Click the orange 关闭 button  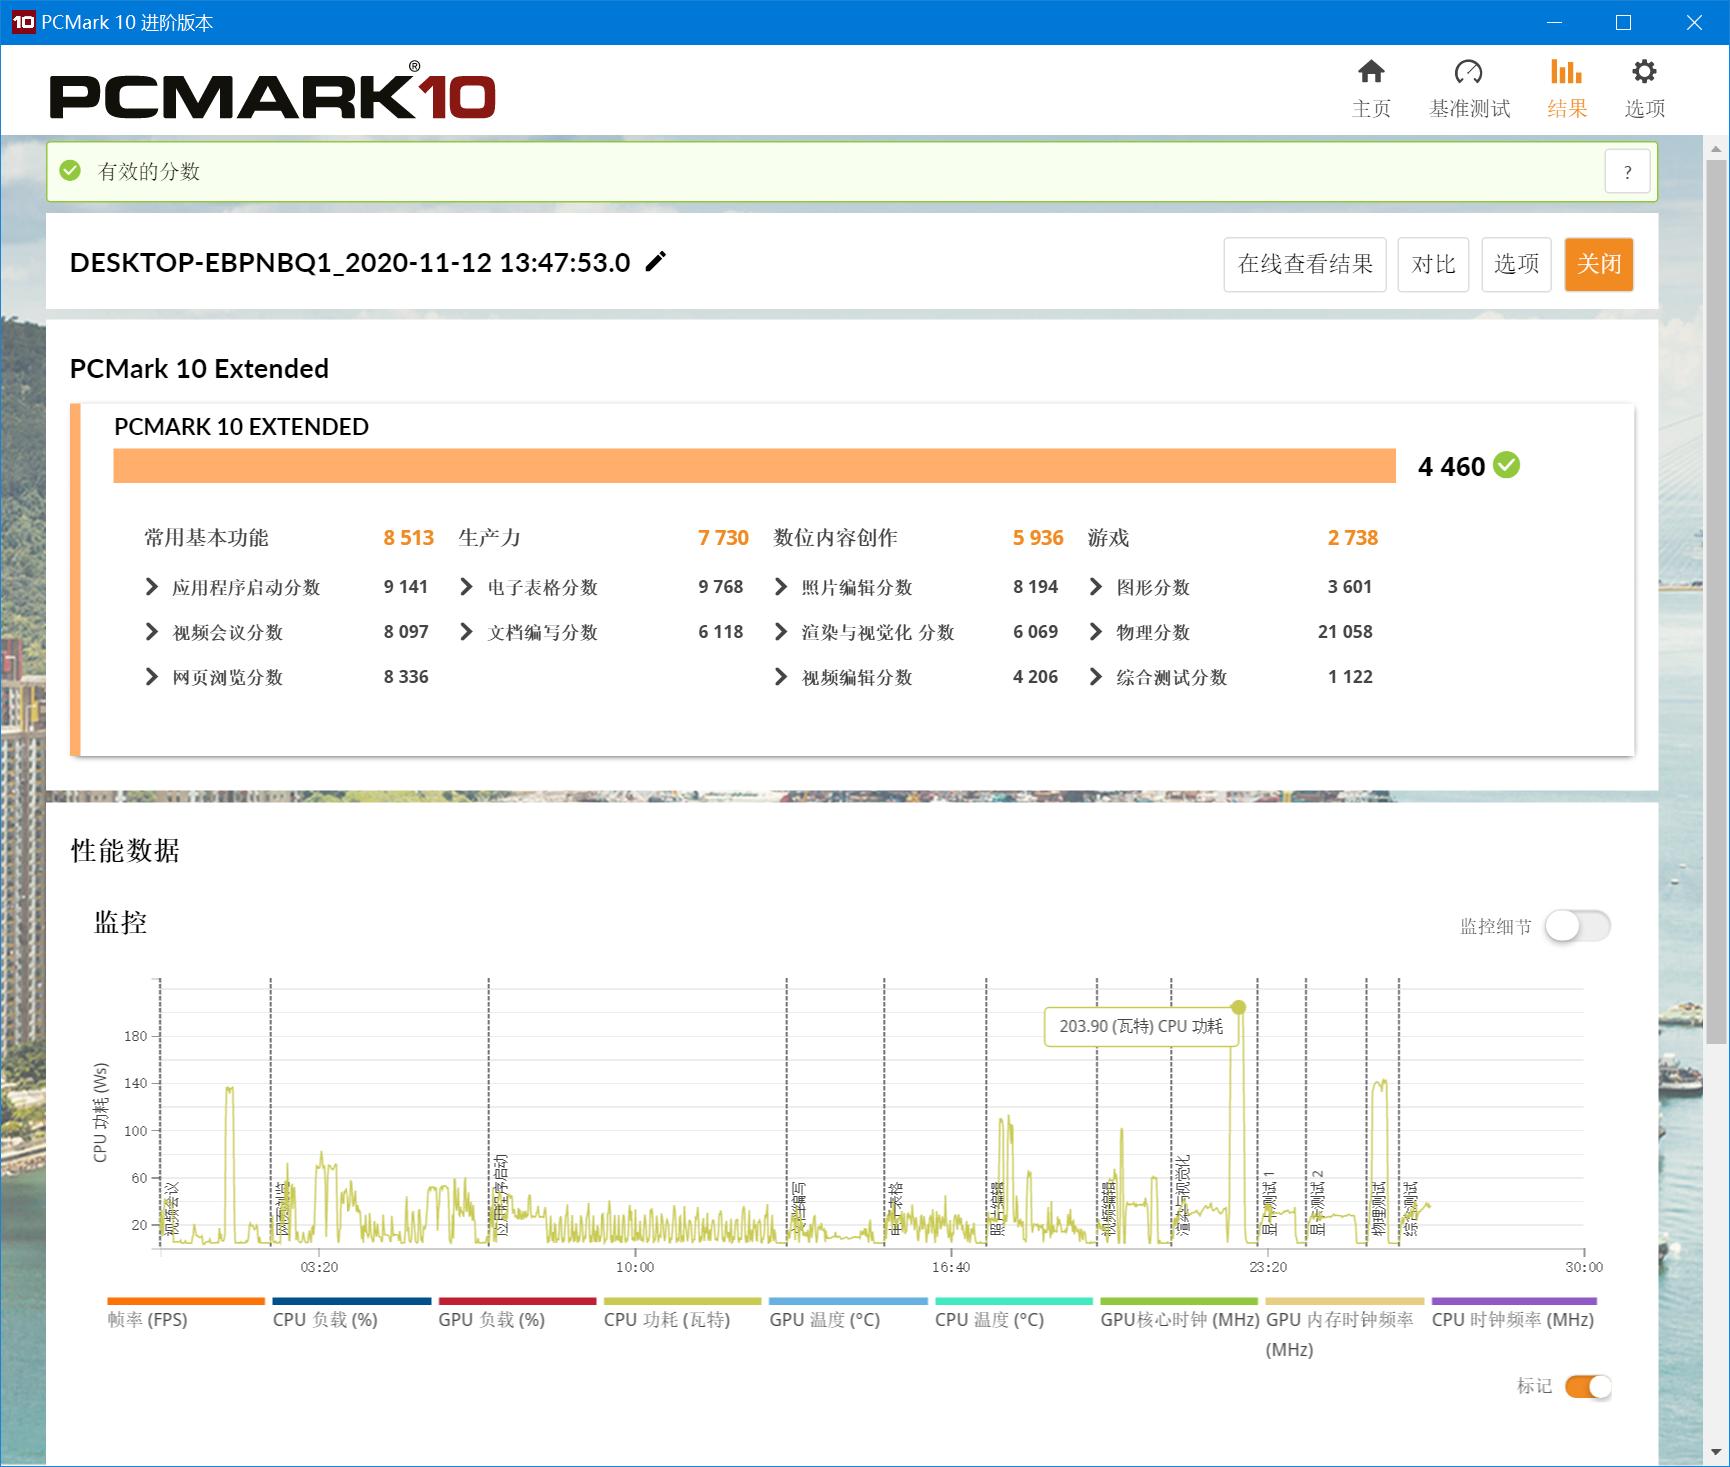coord(1599,264)
